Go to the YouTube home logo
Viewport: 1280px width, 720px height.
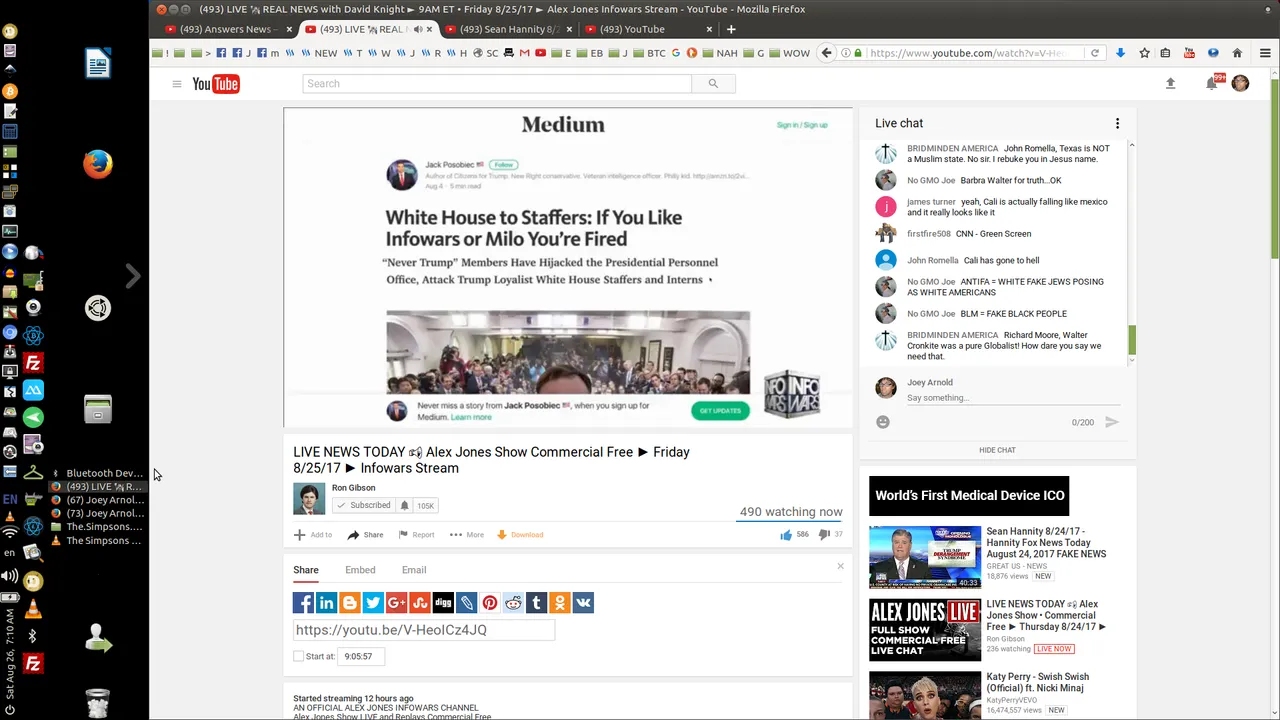coord(216,84)
